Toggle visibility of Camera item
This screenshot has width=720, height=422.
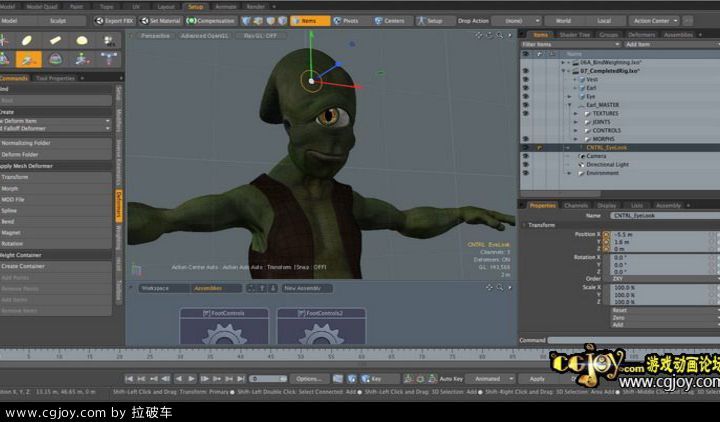[x=526, y=156]
